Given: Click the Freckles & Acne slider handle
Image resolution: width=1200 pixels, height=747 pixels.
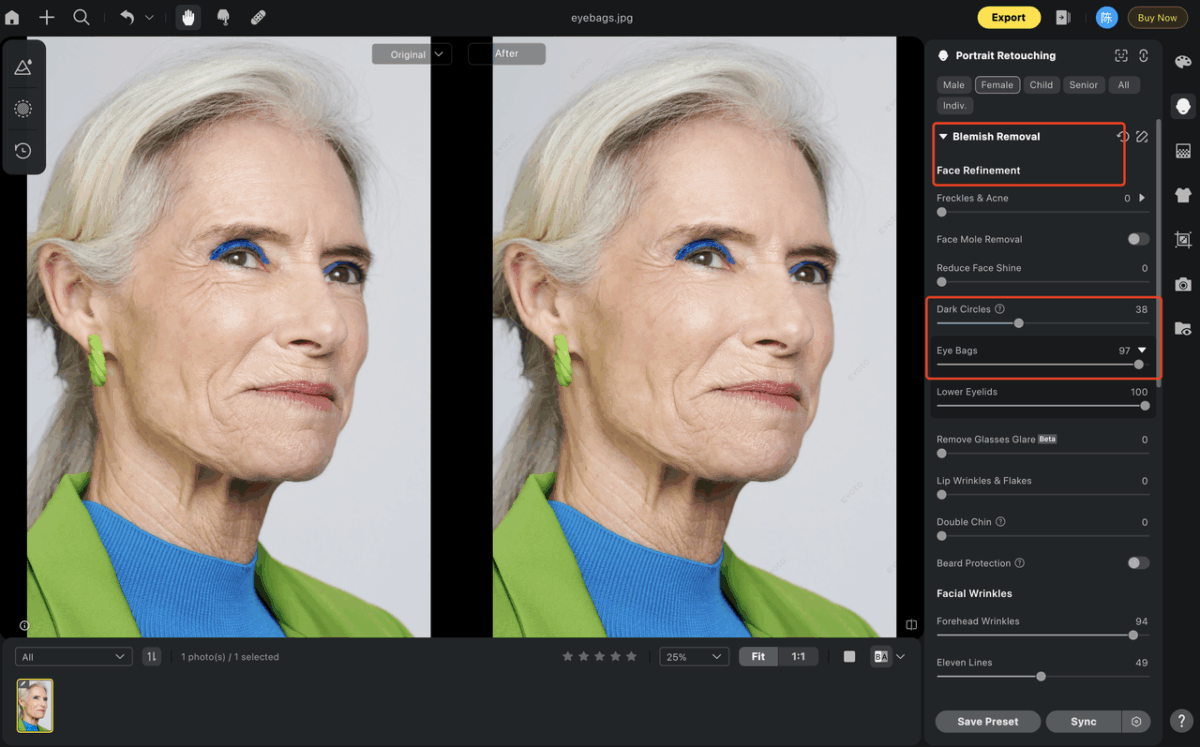Looking at the screenshot, I should pyautogui.click(x=941, y=212).
